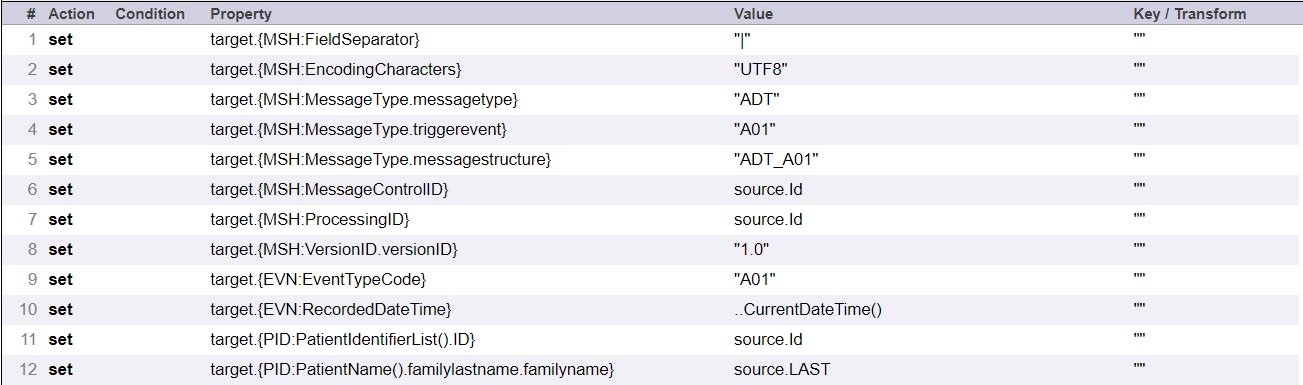Select the MSH:MessageControlID property row
The height and width of the screenshot is (385, 1303).
tap(651, 190)
